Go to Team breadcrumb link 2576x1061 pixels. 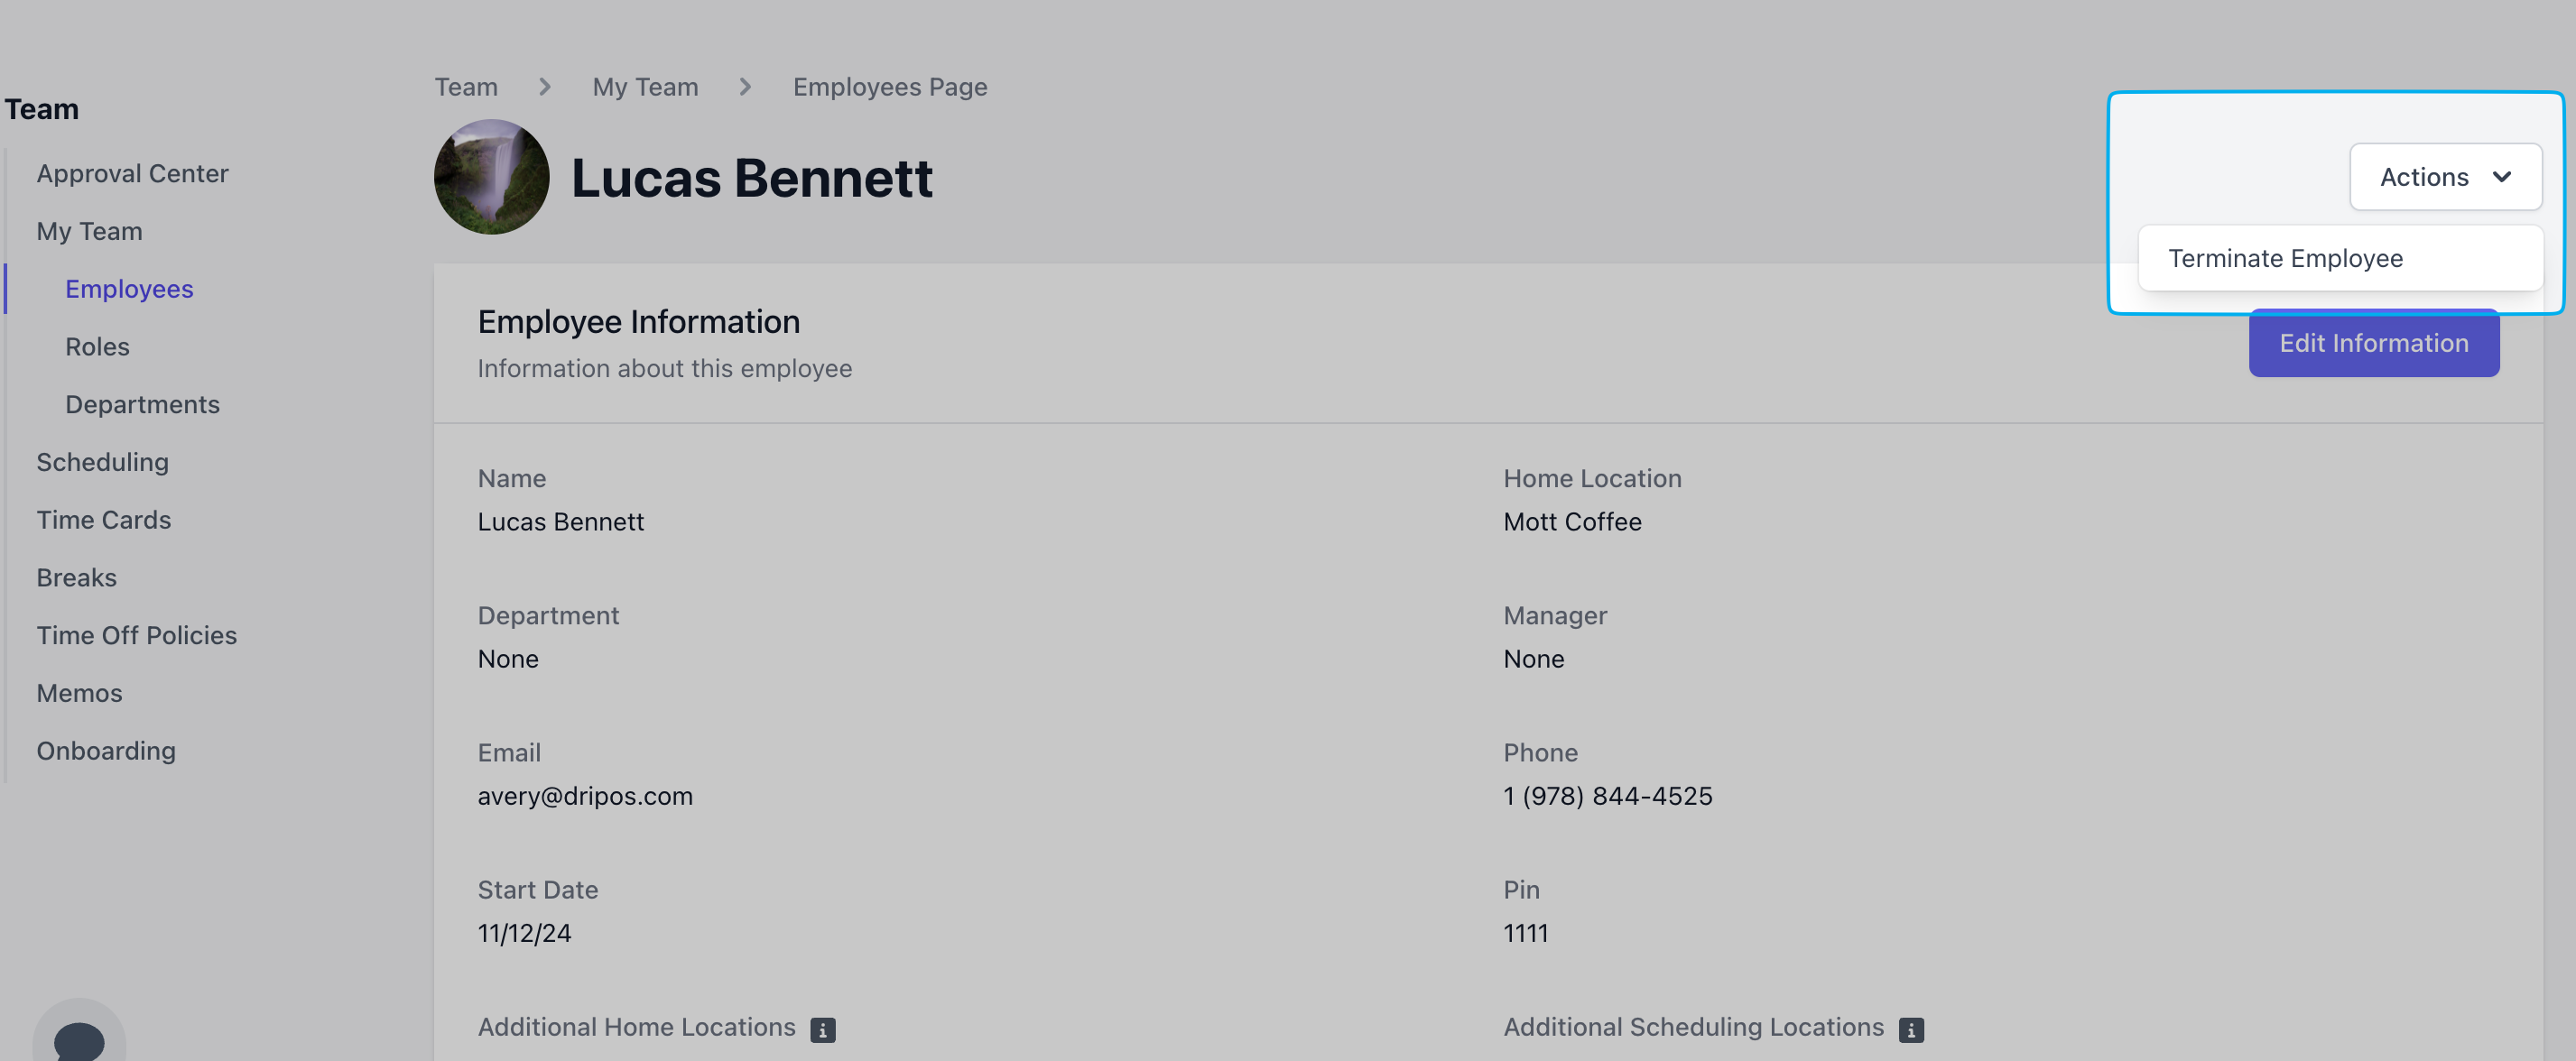(x=466, y=87)
